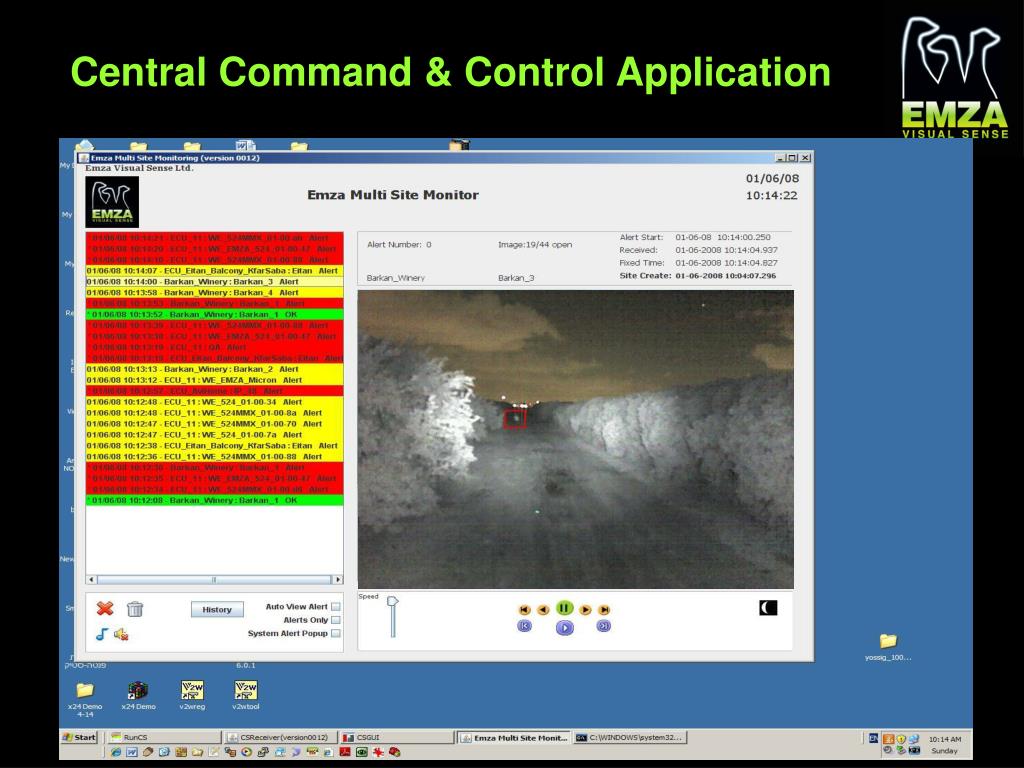Viewport: 1024px width, 768px height.
Task: Click the Adobe PDF quick launch icon
Action: pyautogui.click(x=345, y=752)
